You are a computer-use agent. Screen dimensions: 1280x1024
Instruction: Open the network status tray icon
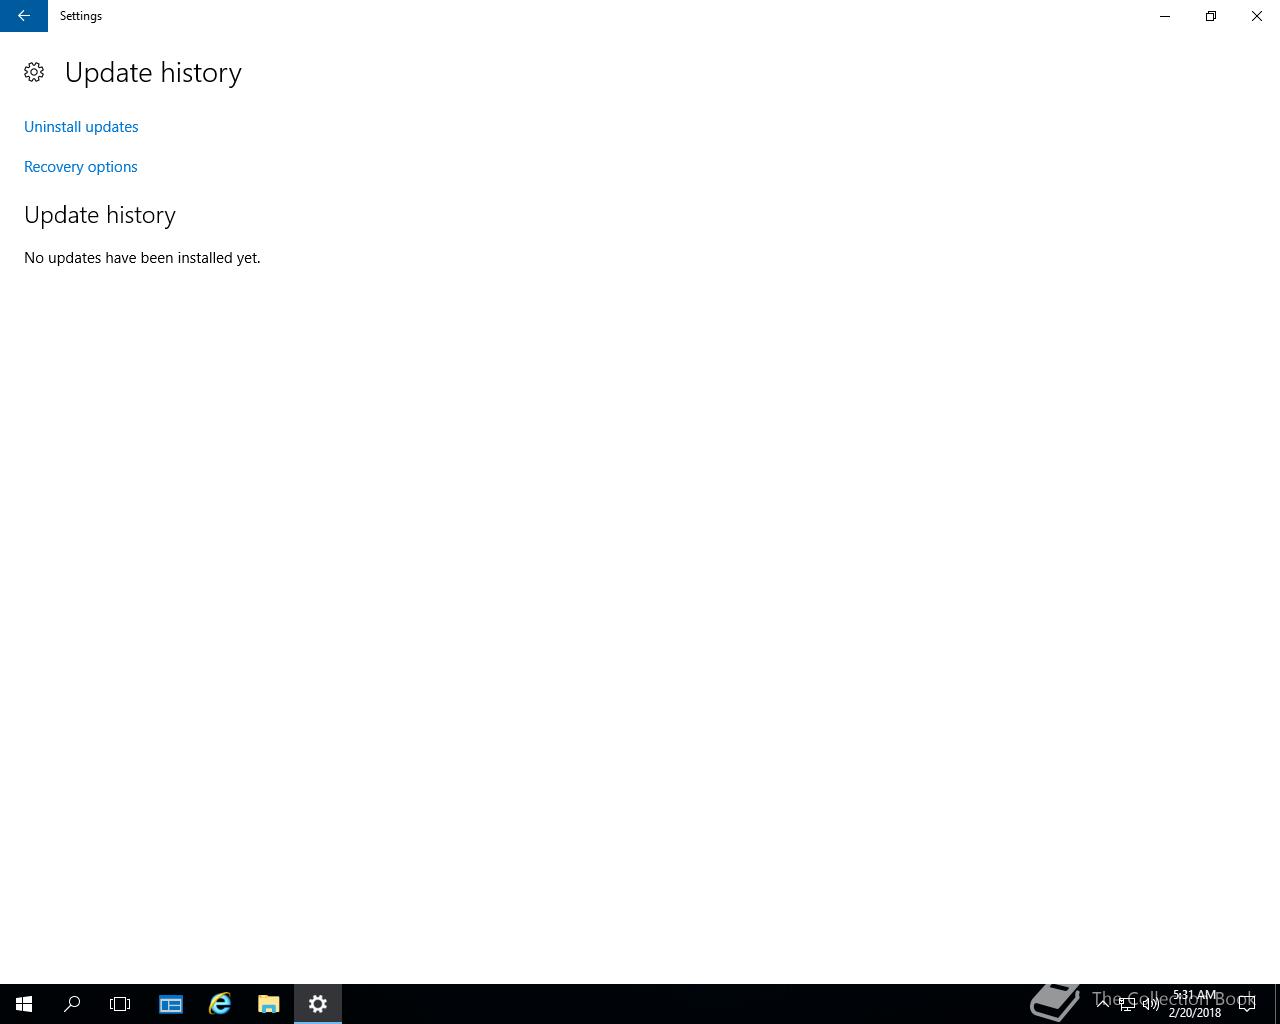pos(1127,1004)
